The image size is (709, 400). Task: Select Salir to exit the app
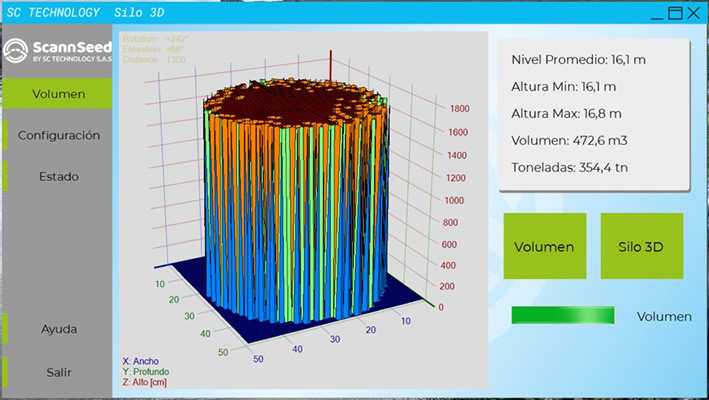tap(58, 372)
